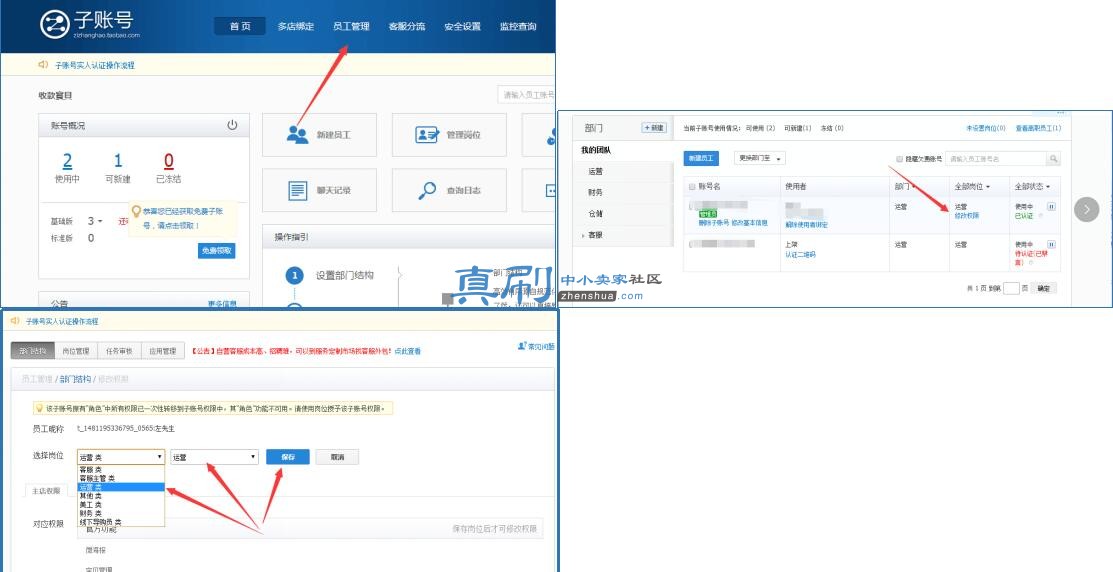Click the 查询日志 magnifier icon

(427, 190)
